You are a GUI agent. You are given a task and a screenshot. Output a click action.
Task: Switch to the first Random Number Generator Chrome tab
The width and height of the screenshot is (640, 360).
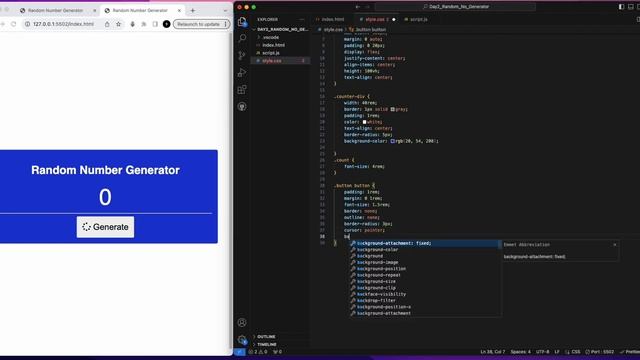click(x=55, y=10)
